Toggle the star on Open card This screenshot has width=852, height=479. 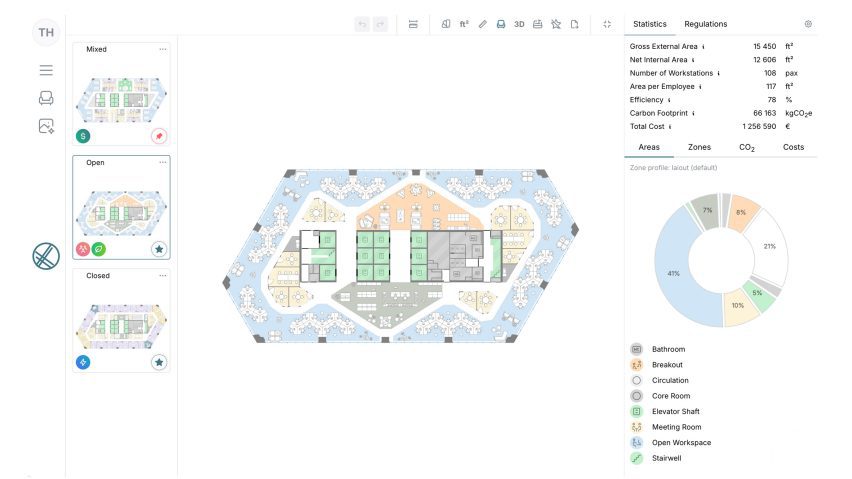159,249
